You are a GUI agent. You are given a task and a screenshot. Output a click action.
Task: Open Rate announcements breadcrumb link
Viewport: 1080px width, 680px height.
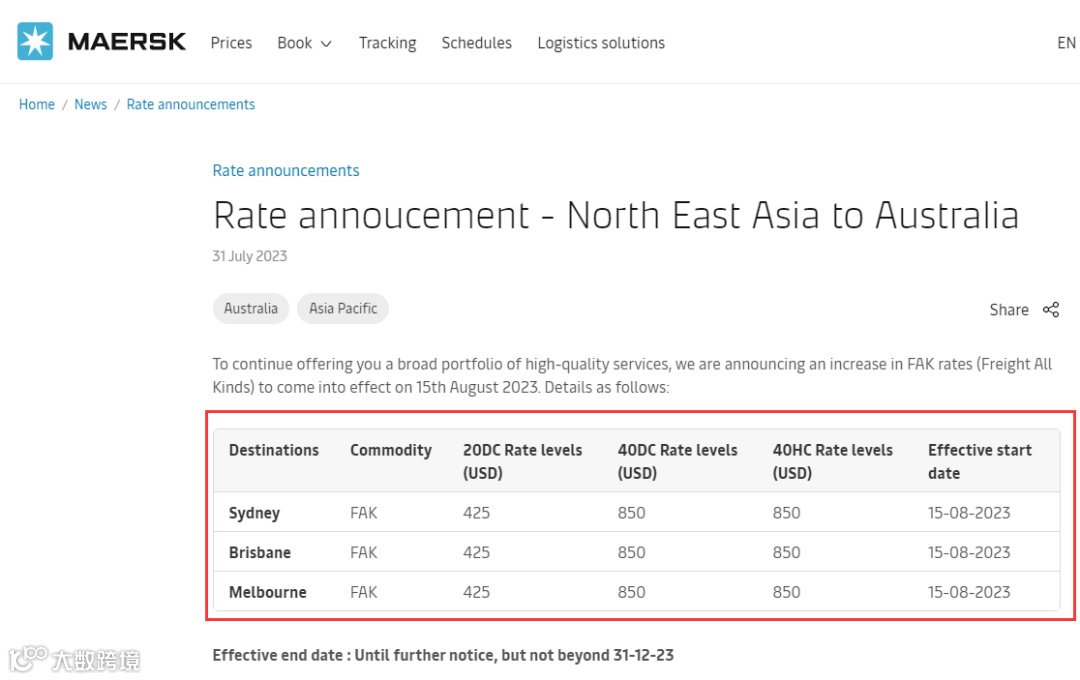(x=190, y=104)
